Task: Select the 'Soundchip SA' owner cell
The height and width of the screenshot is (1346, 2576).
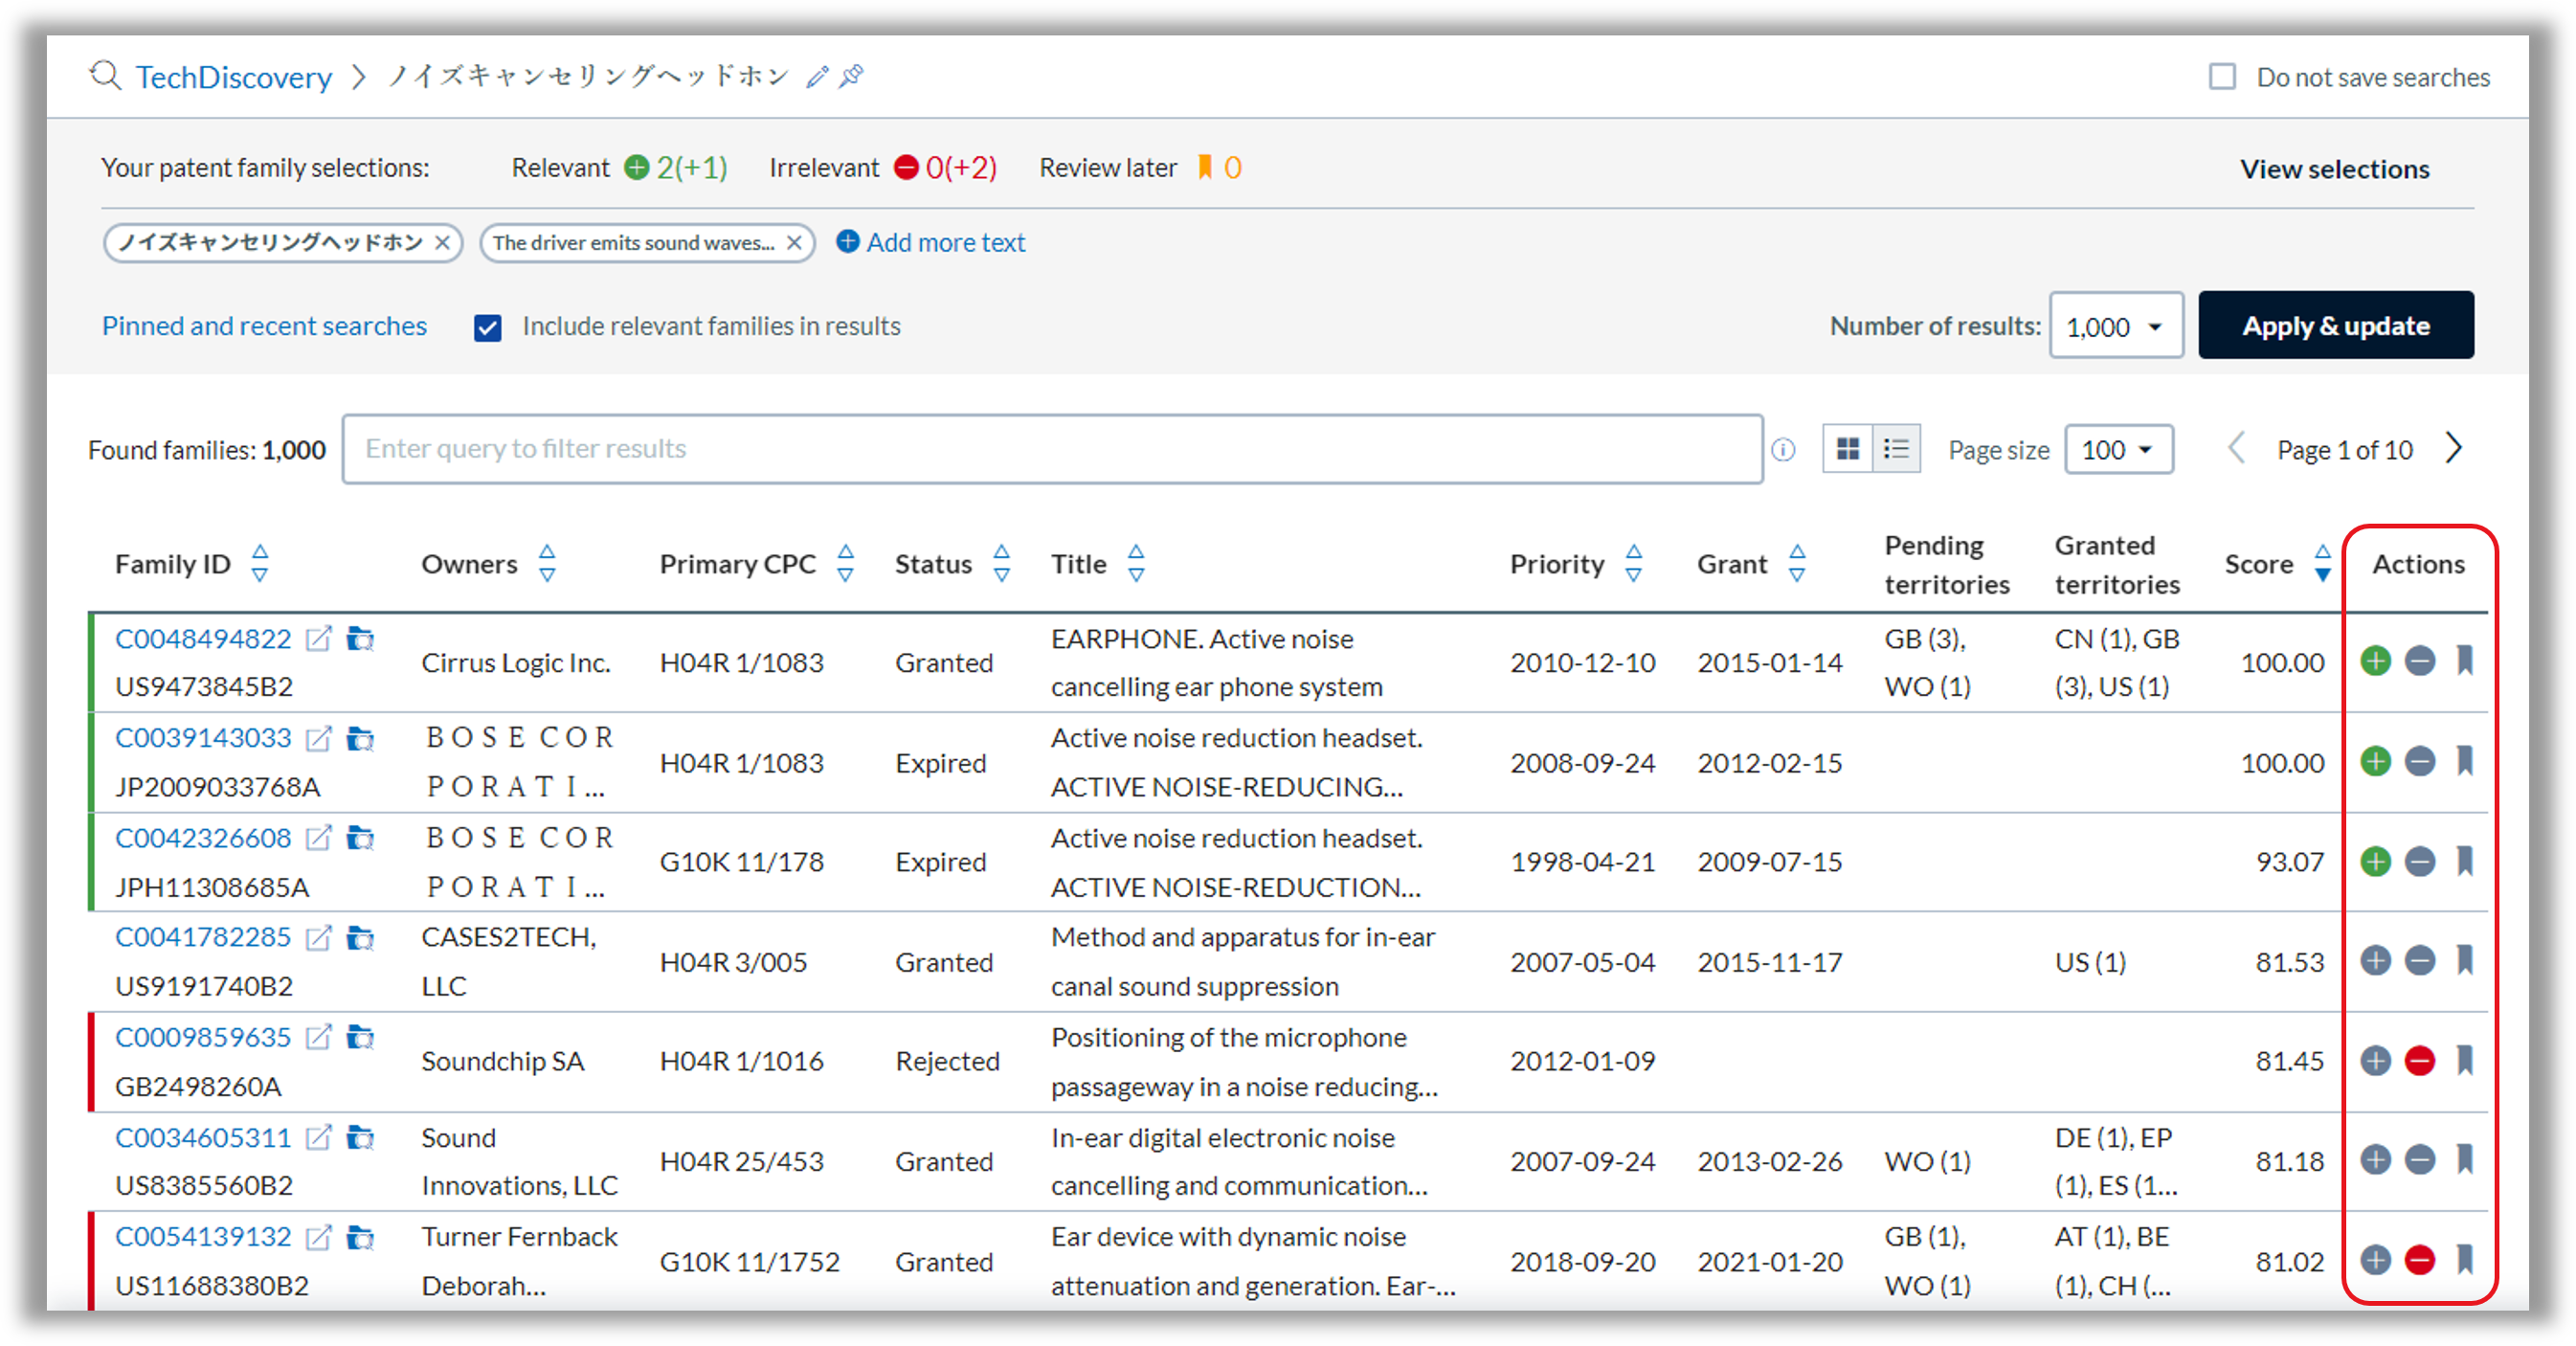Action: tap(502, 1061)
